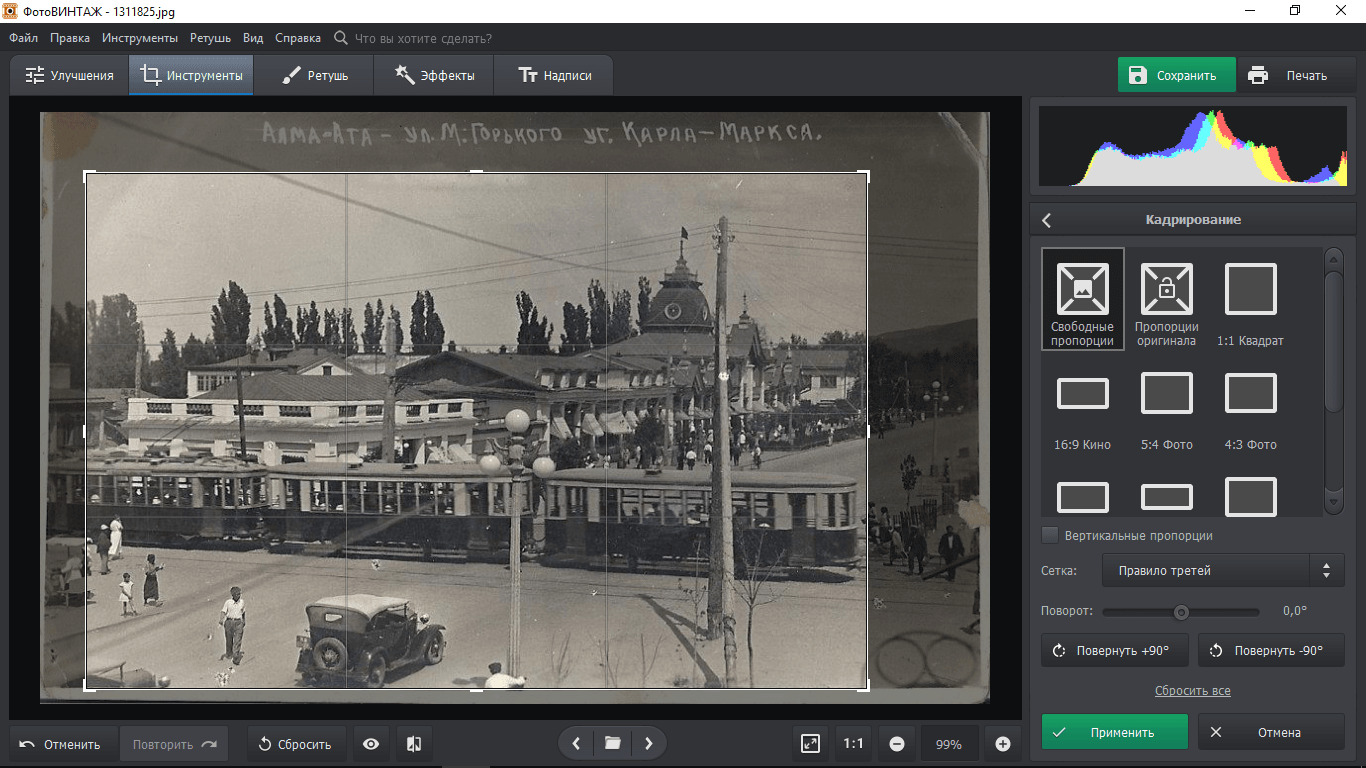Toggle the before/after compare view

414,744
